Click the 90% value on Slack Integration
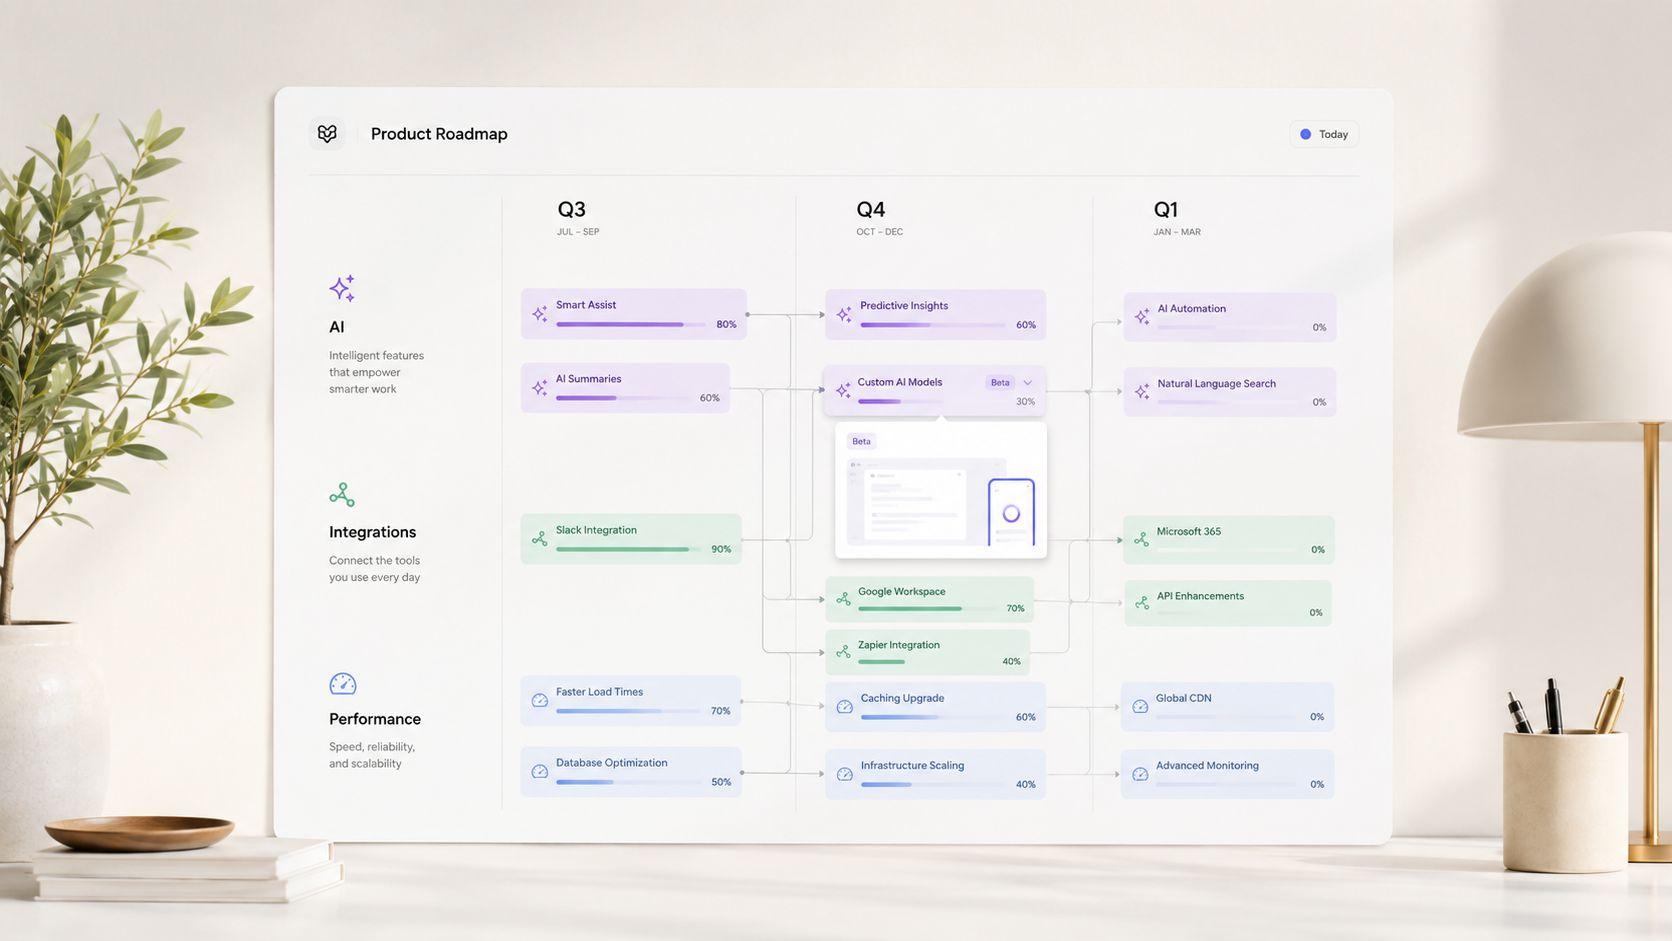This screenshot has height=941, width=1672. (x=721, y=549)
